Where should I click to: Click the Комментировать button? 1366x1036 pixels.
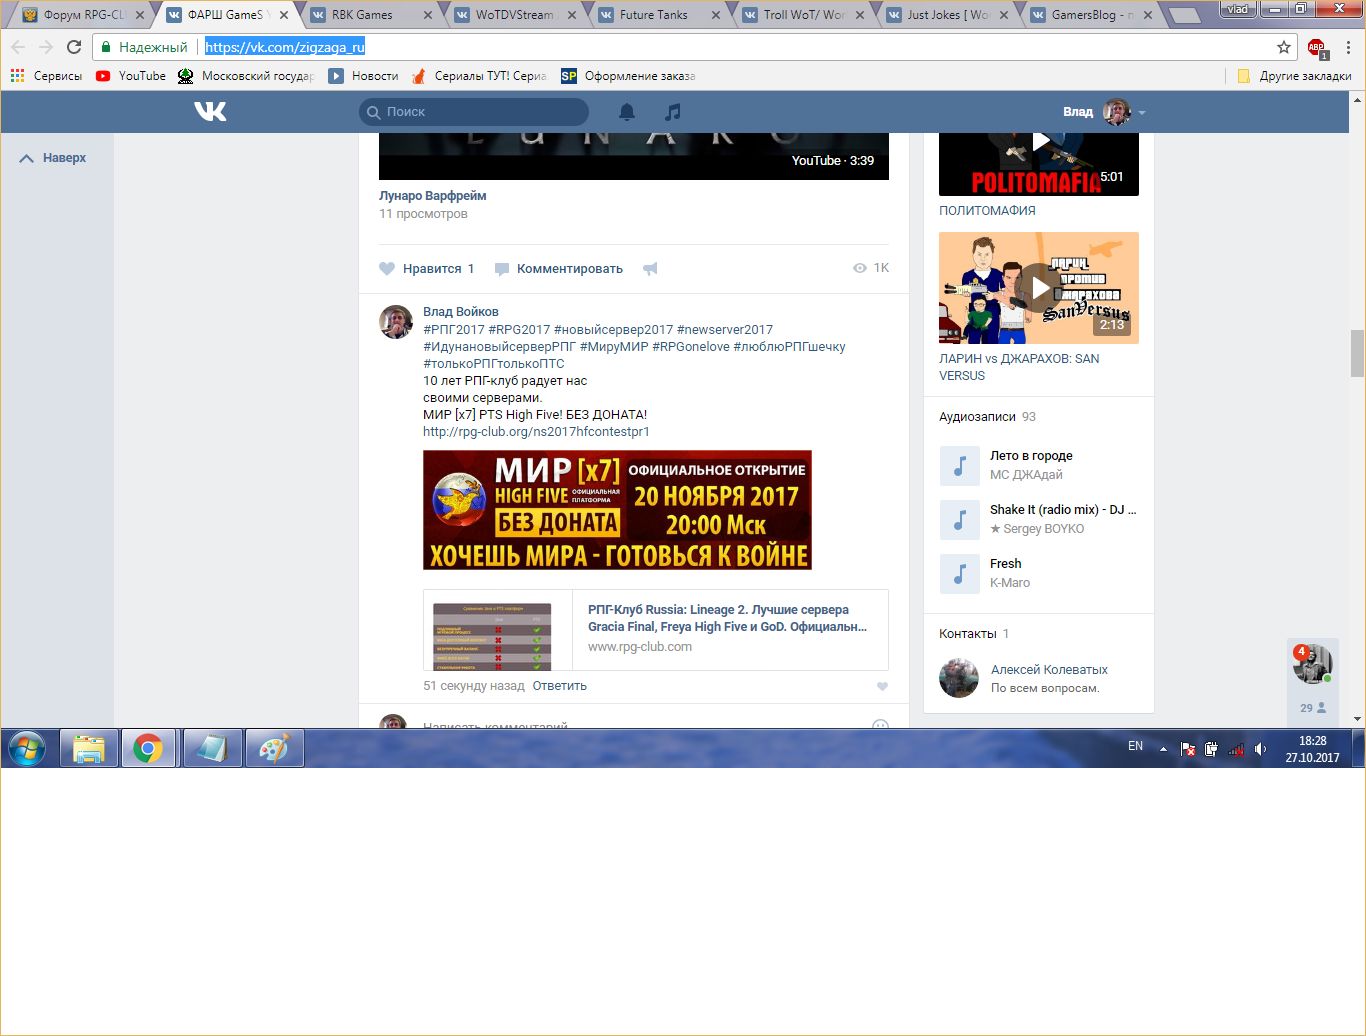(x=558, y=268)
